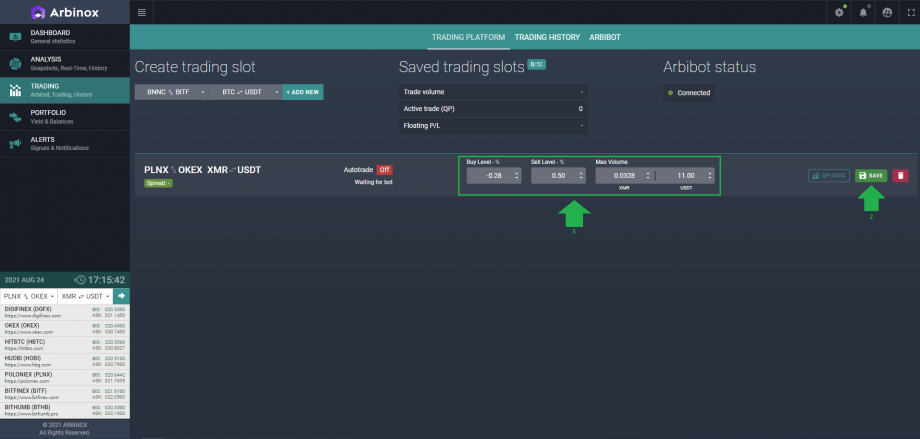Open the bitfinex.com link
920x439 pixels.
(x=32, y=398)
